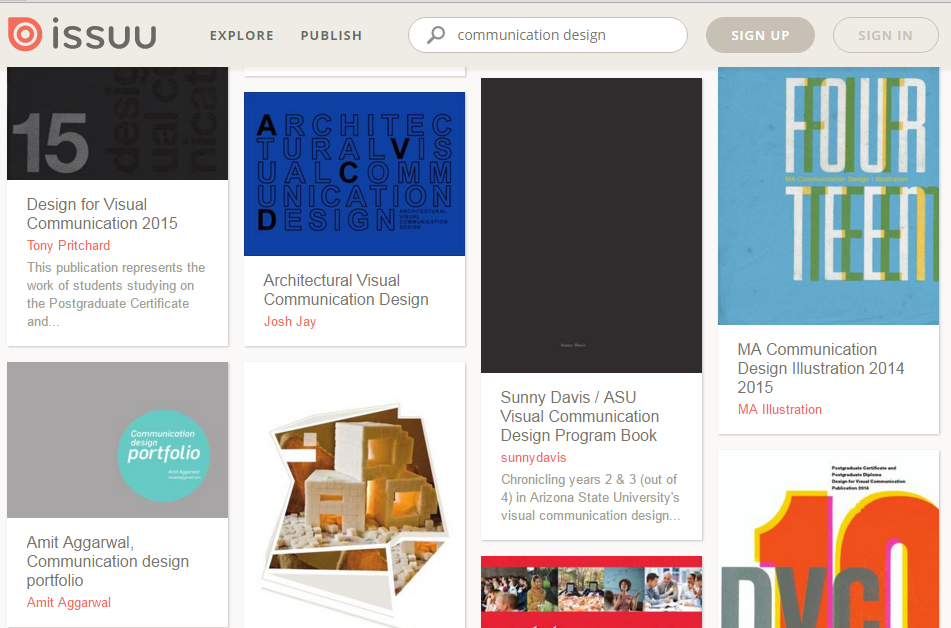This screenshot has width=951, height=628.
Task: Click the search magnifier icon
Action: [x=436, y=35]
